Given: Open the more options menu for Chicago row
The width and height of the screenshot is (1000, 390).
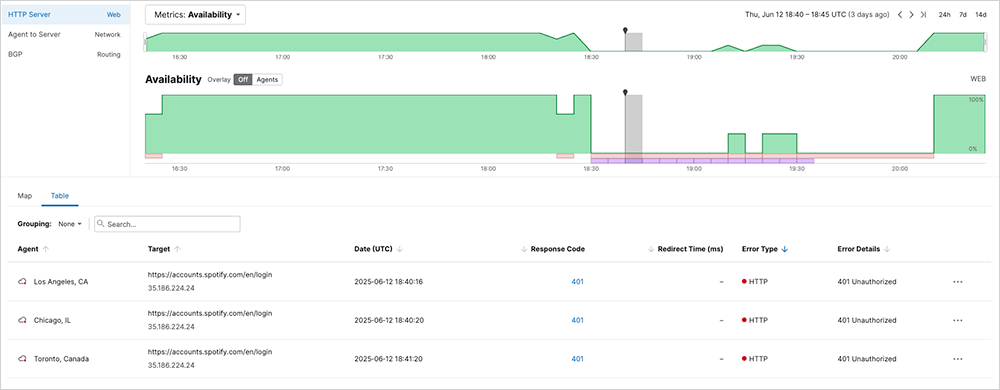Looking at the screenshot, I should point(957,321).
